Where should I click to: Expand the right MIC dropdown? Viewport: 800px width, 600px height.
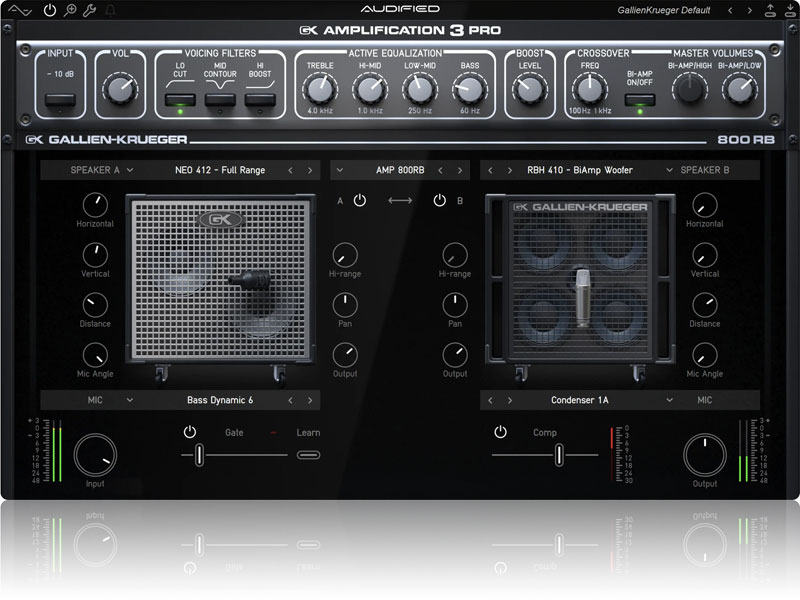[x=669, y=400]
